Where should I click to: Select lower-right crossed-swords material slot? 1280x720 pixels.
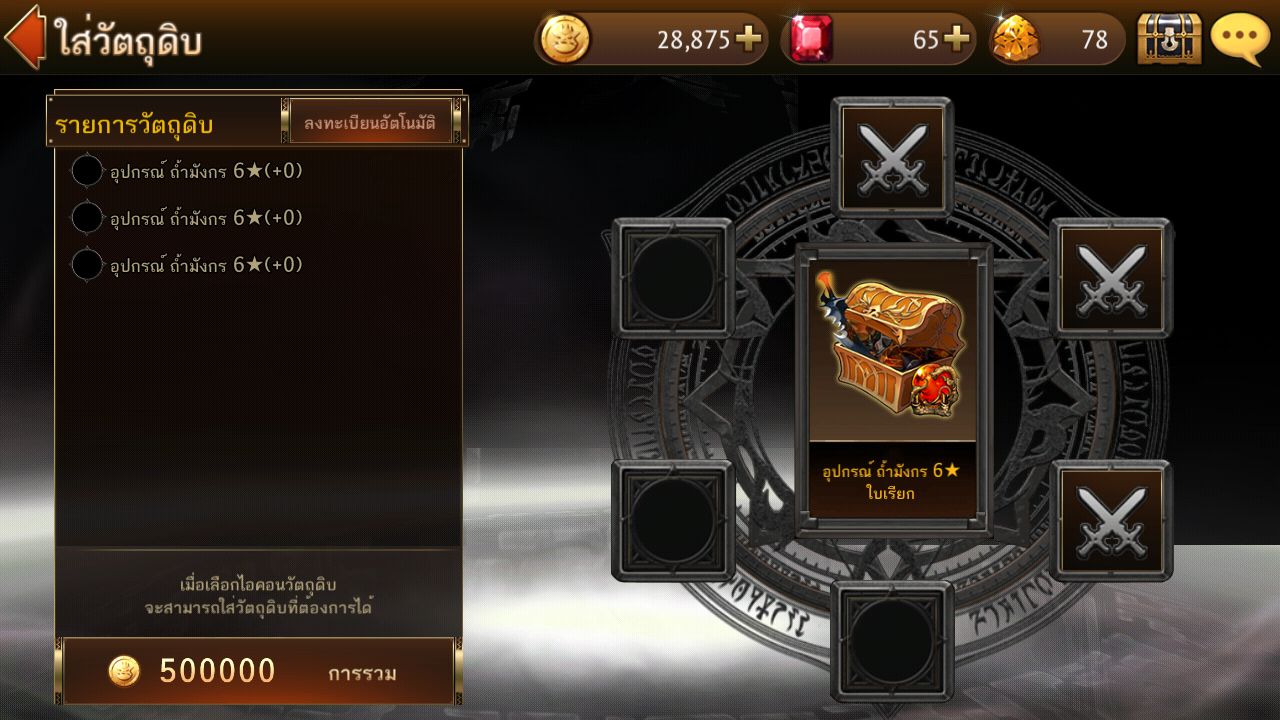click(x=1111, y=520)
